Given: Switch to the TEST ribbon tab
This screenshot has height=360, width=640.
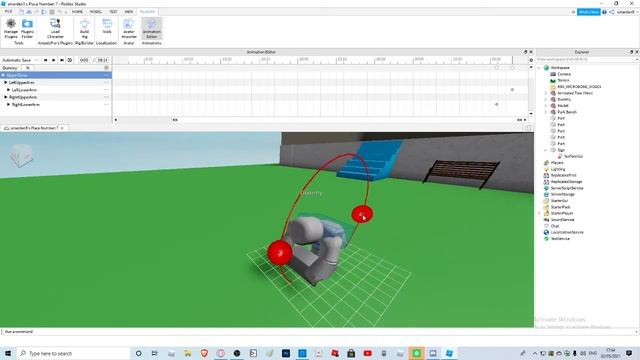Looking at the screenshot, I should pyautogui.click(x=113, y=12).
